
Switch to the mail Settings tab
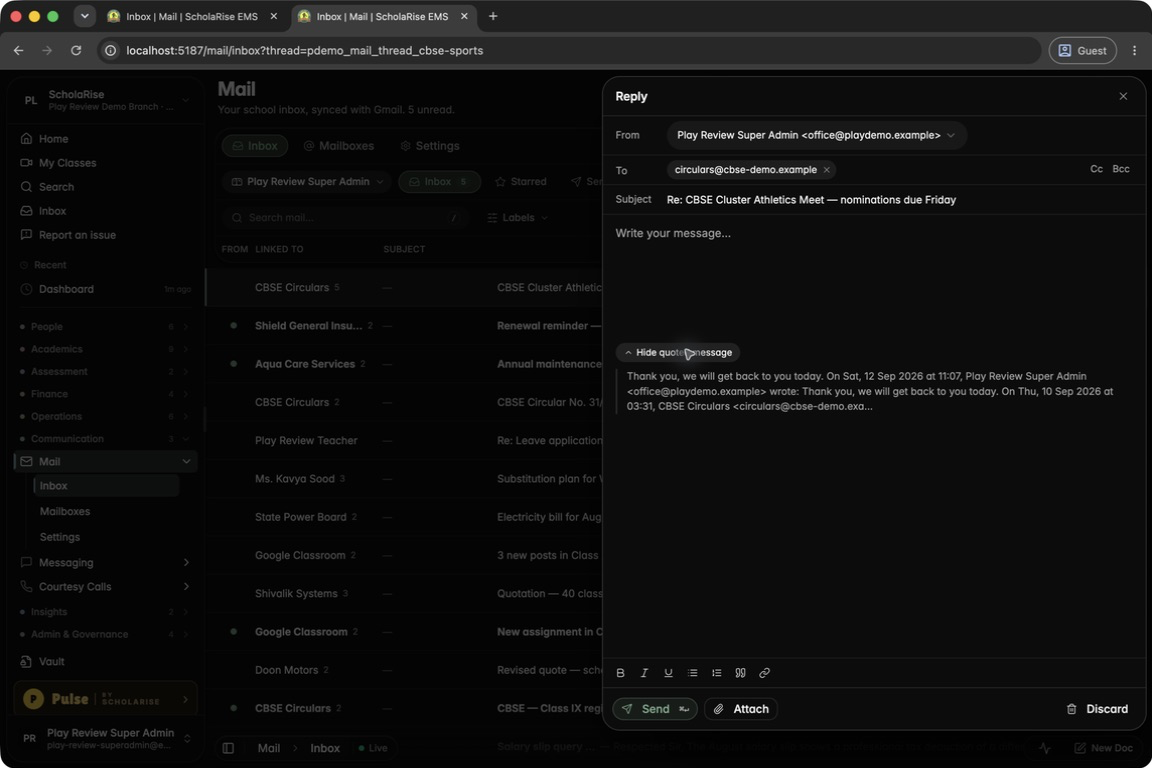coord(430,146)
